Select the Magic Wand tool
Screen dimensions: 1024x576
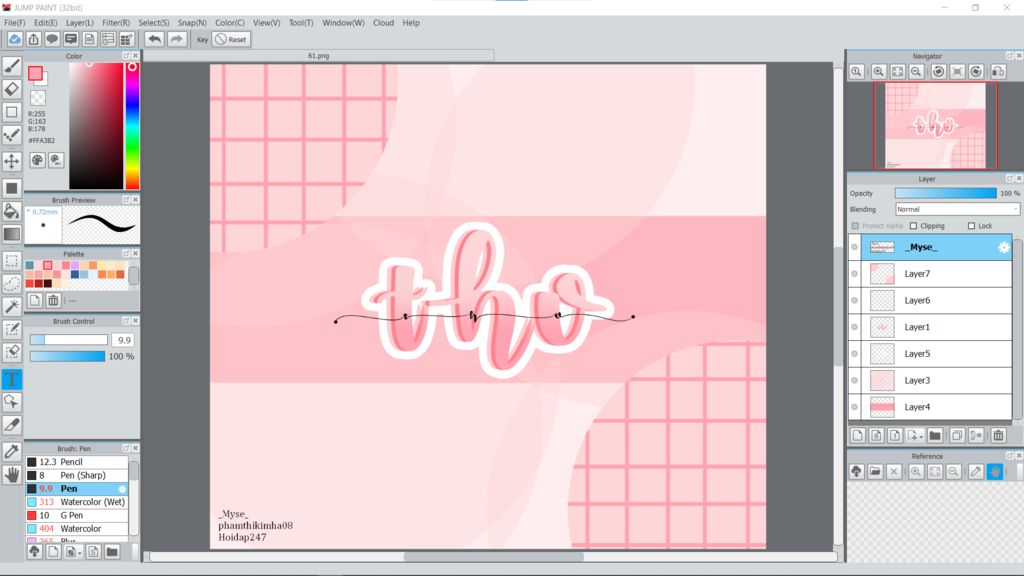(x=12, y=306)
